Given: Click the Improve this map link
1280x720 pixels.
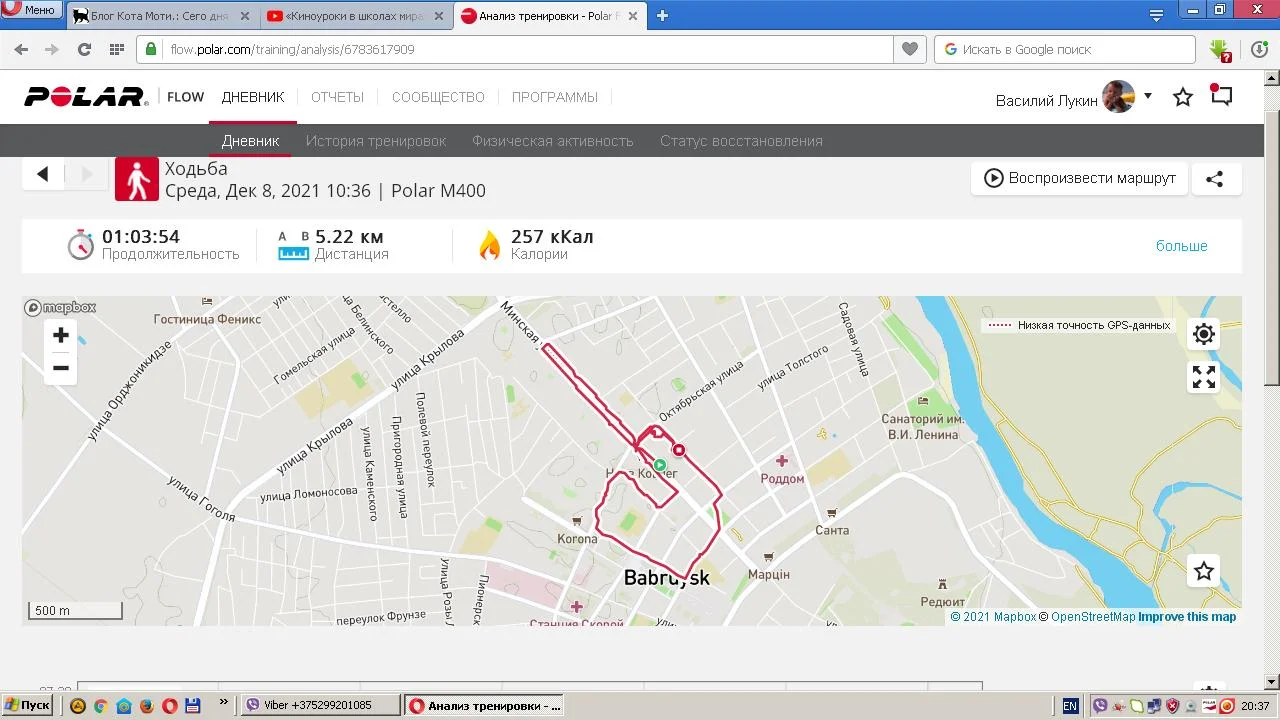Looking at the screenshot, I should click(1187, 617).
